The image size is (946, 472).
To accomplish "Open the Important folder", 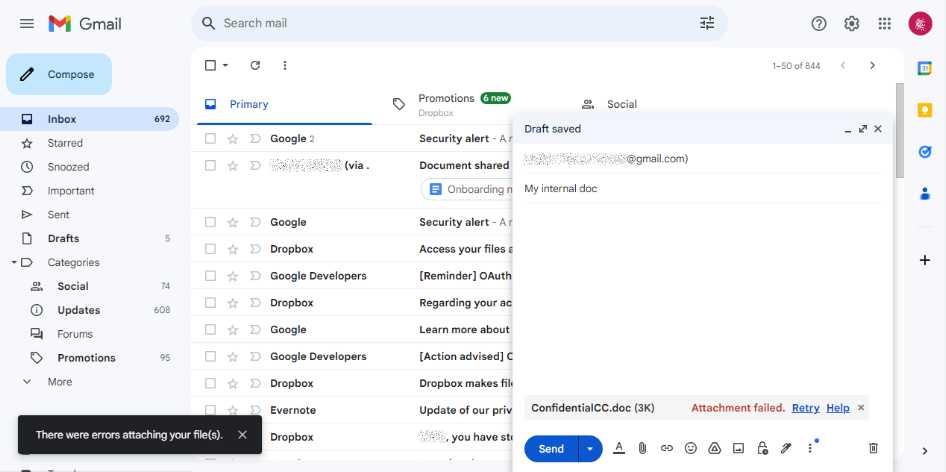I will tap(89, 191).
